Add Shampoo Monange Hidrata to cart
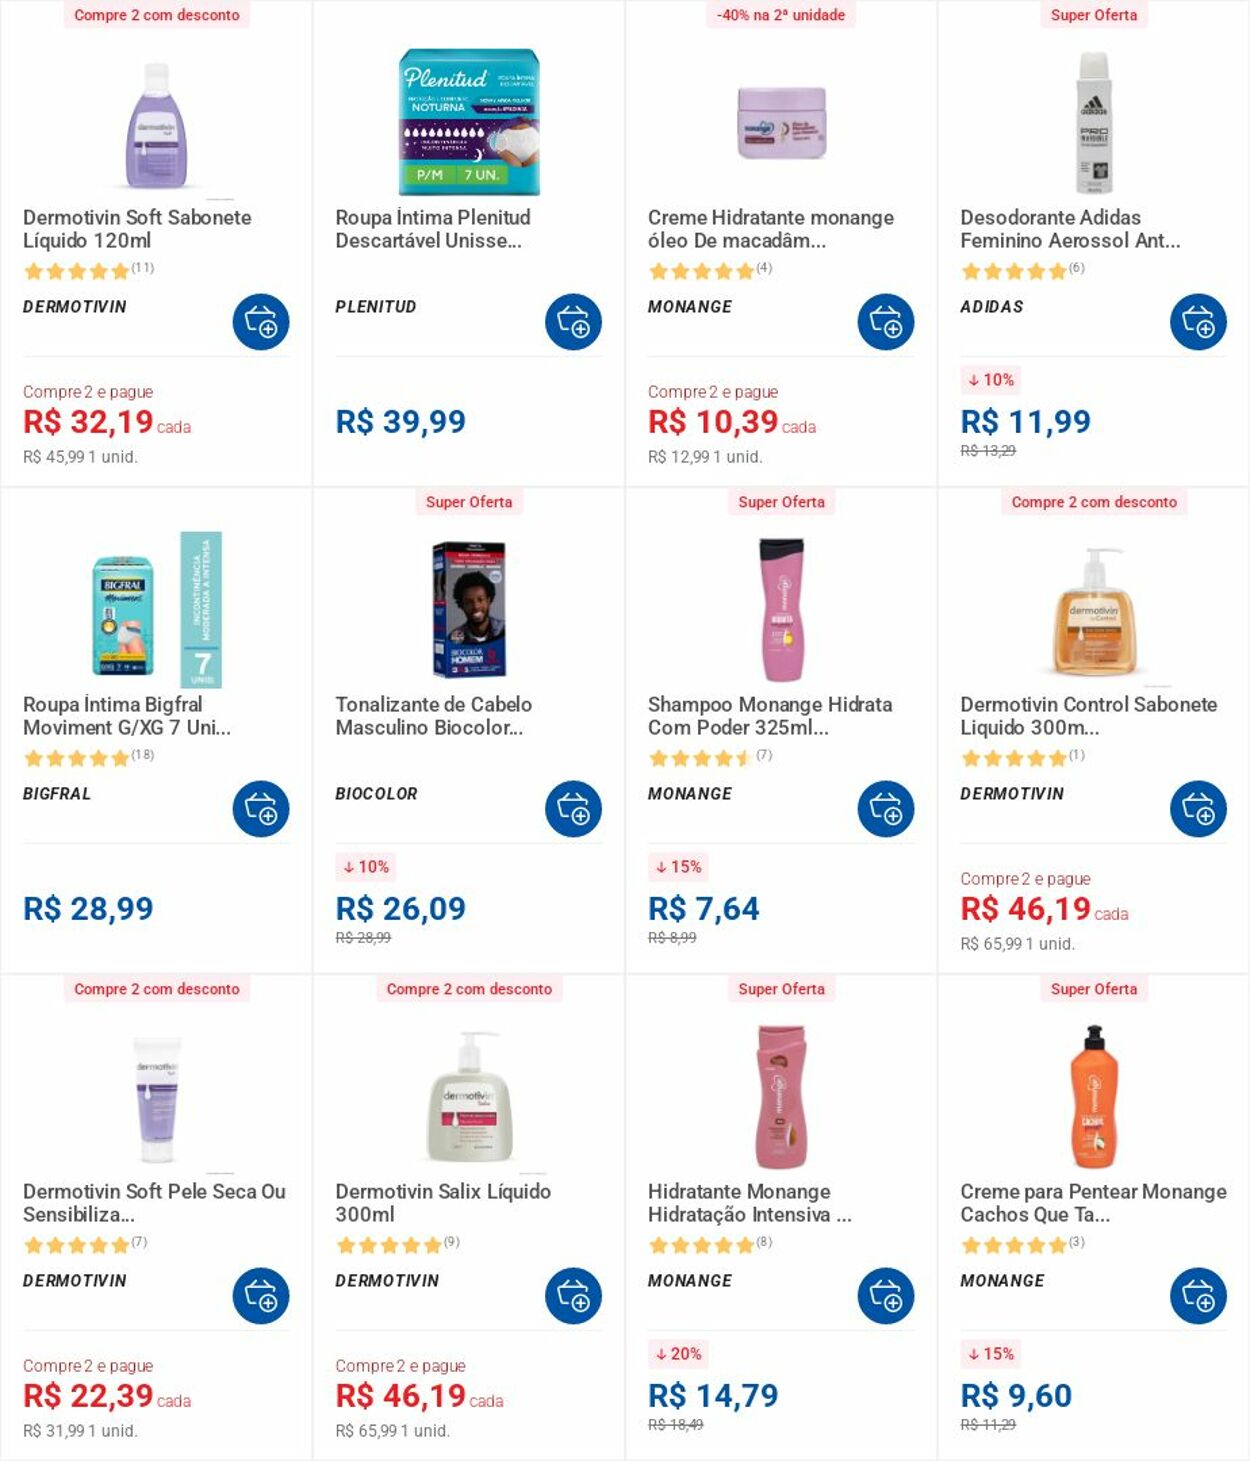 tap(886, 809)
